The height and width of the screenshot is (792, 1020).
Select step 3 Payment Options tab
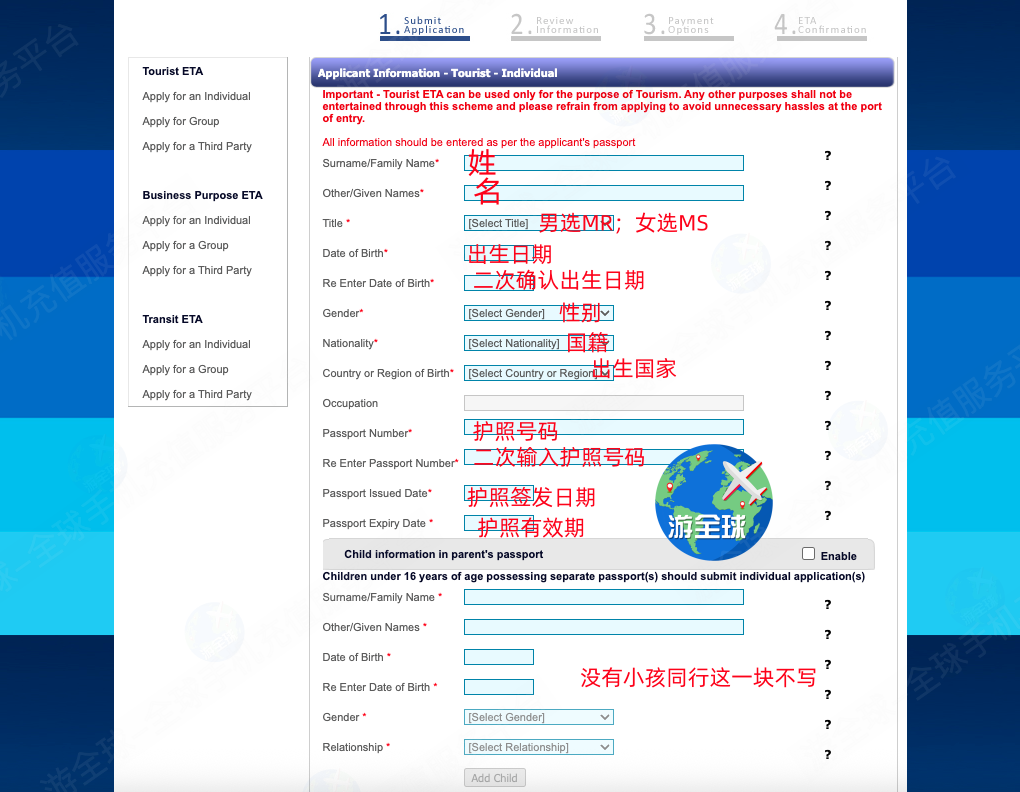point(688,26)
